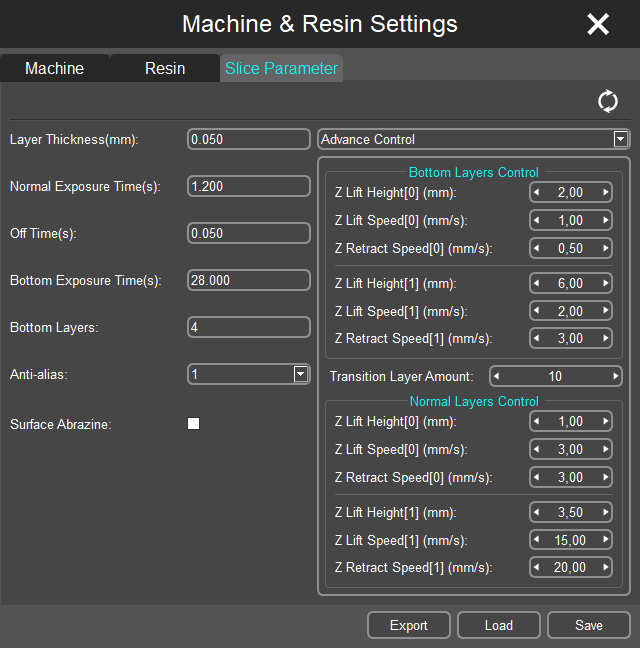Viewport: 640px width, 648px height.
Task: Increase Bottom Z Retract Speed[1] with right arrow
Action: point(604,339)
